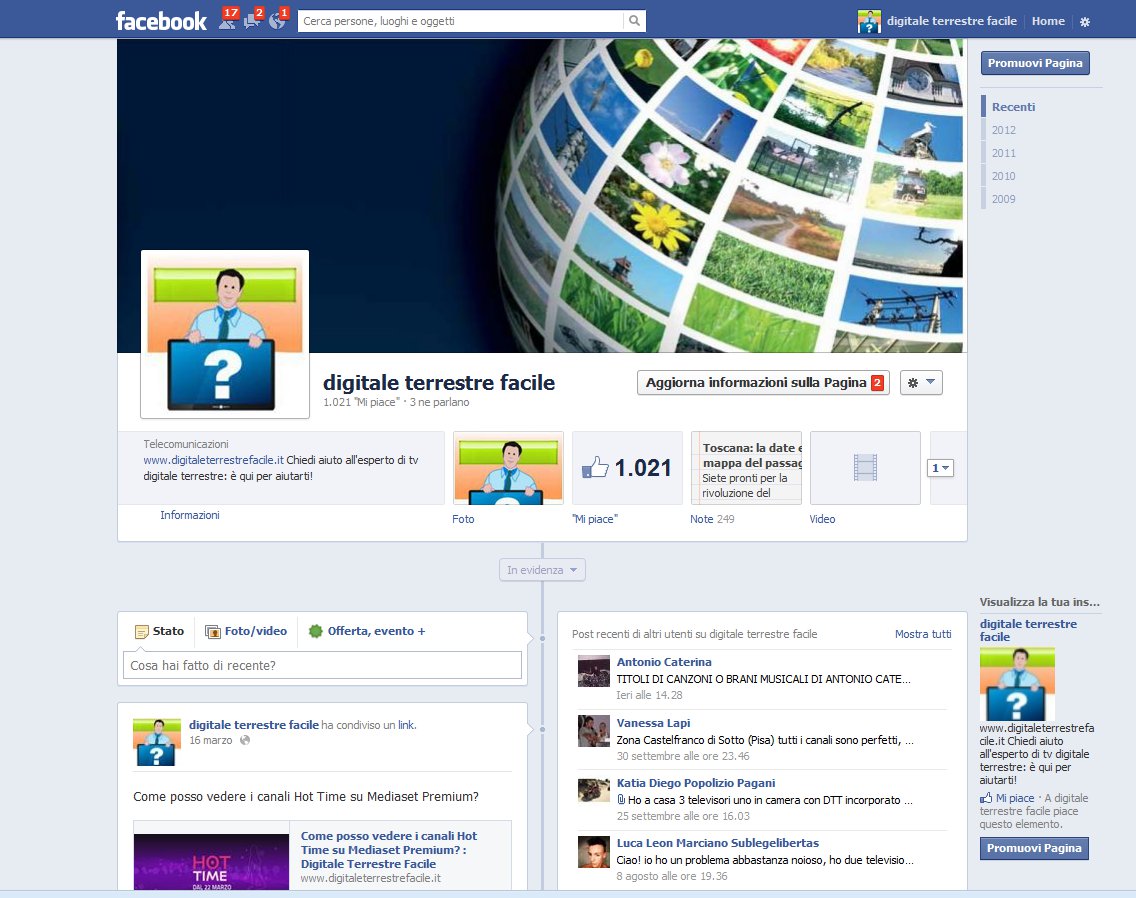Click Luca Leon Marciano's avatar thumbnail

(593, 852)
